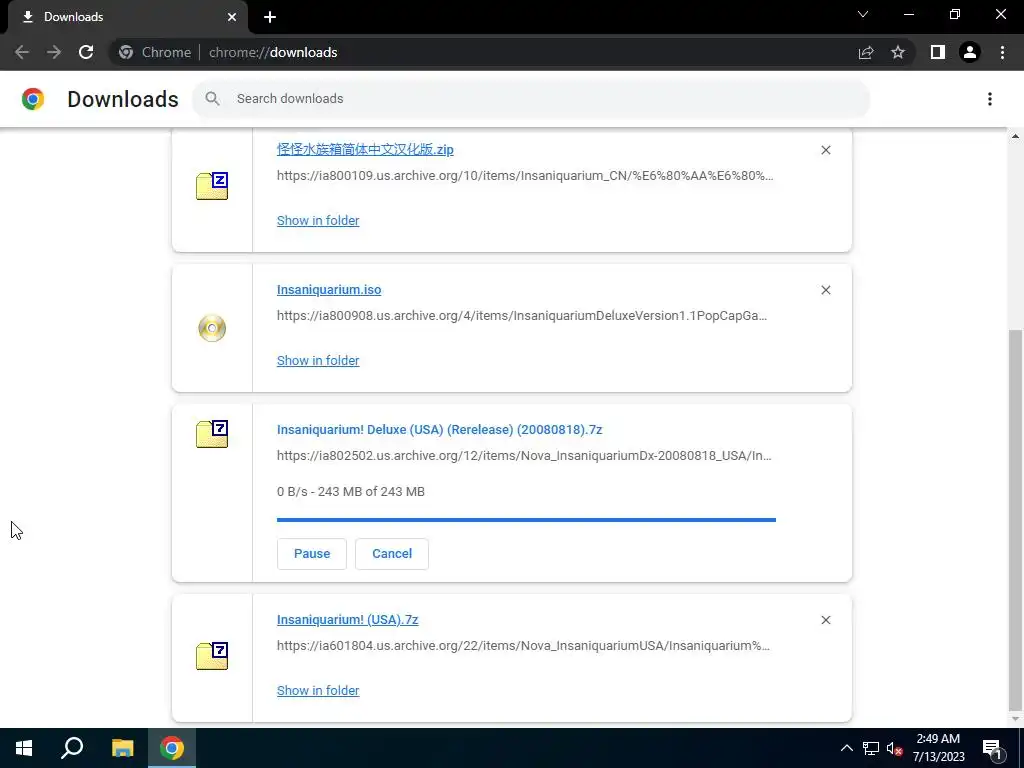Click the Chrome site info icon
The width and height of the screenshot is (1024, 768).
point(126,52)
